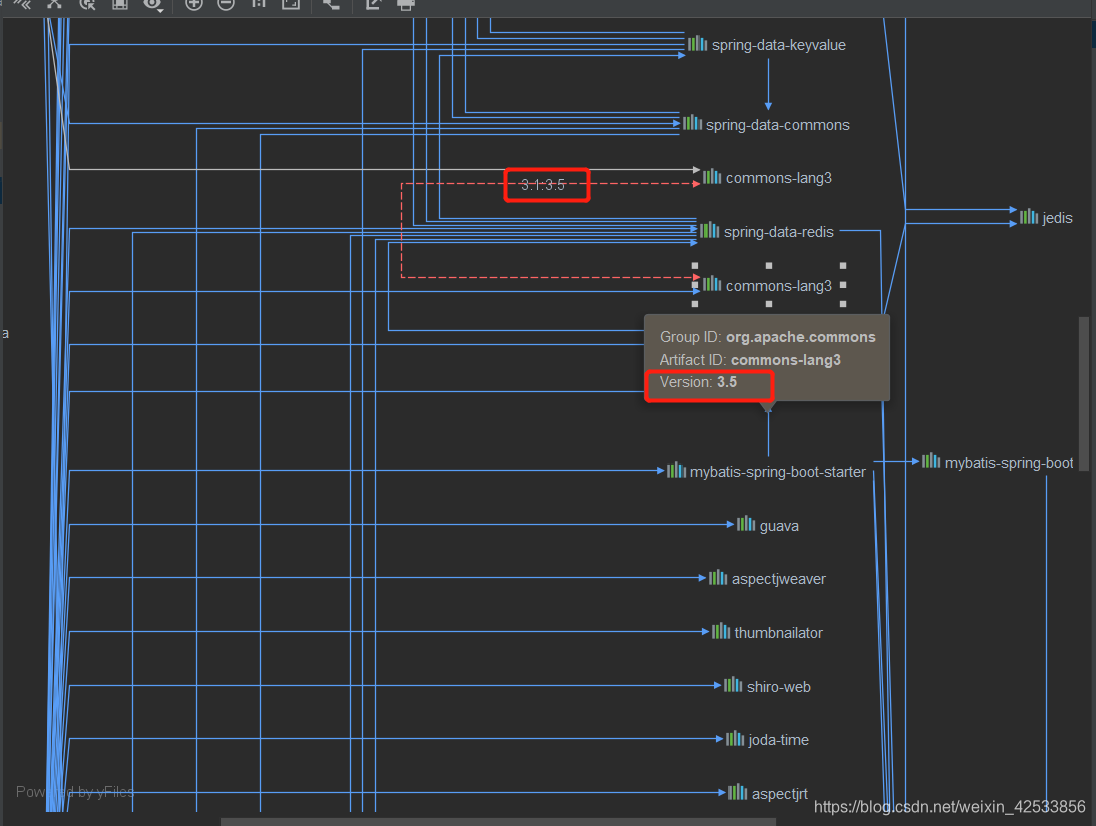Select the spring-data-commons library icon
Viewport: 1096px width, 826px height.
[x=692, y=123]
